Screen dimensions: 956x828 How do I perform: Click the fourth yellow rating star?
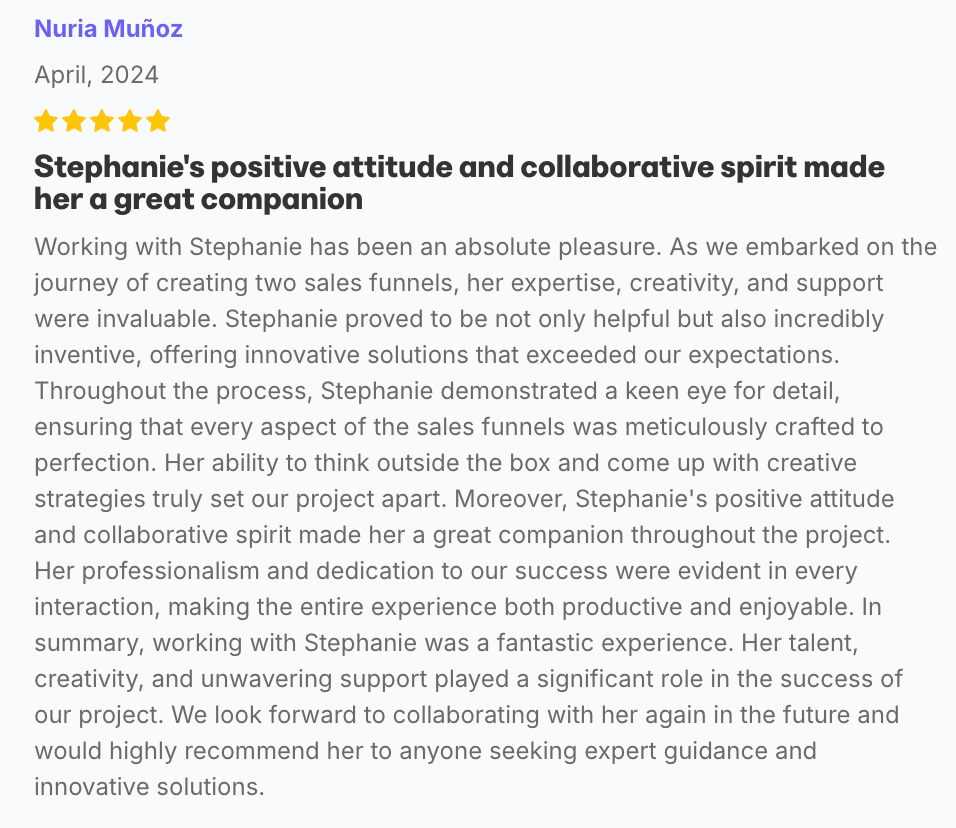point(130,121)
